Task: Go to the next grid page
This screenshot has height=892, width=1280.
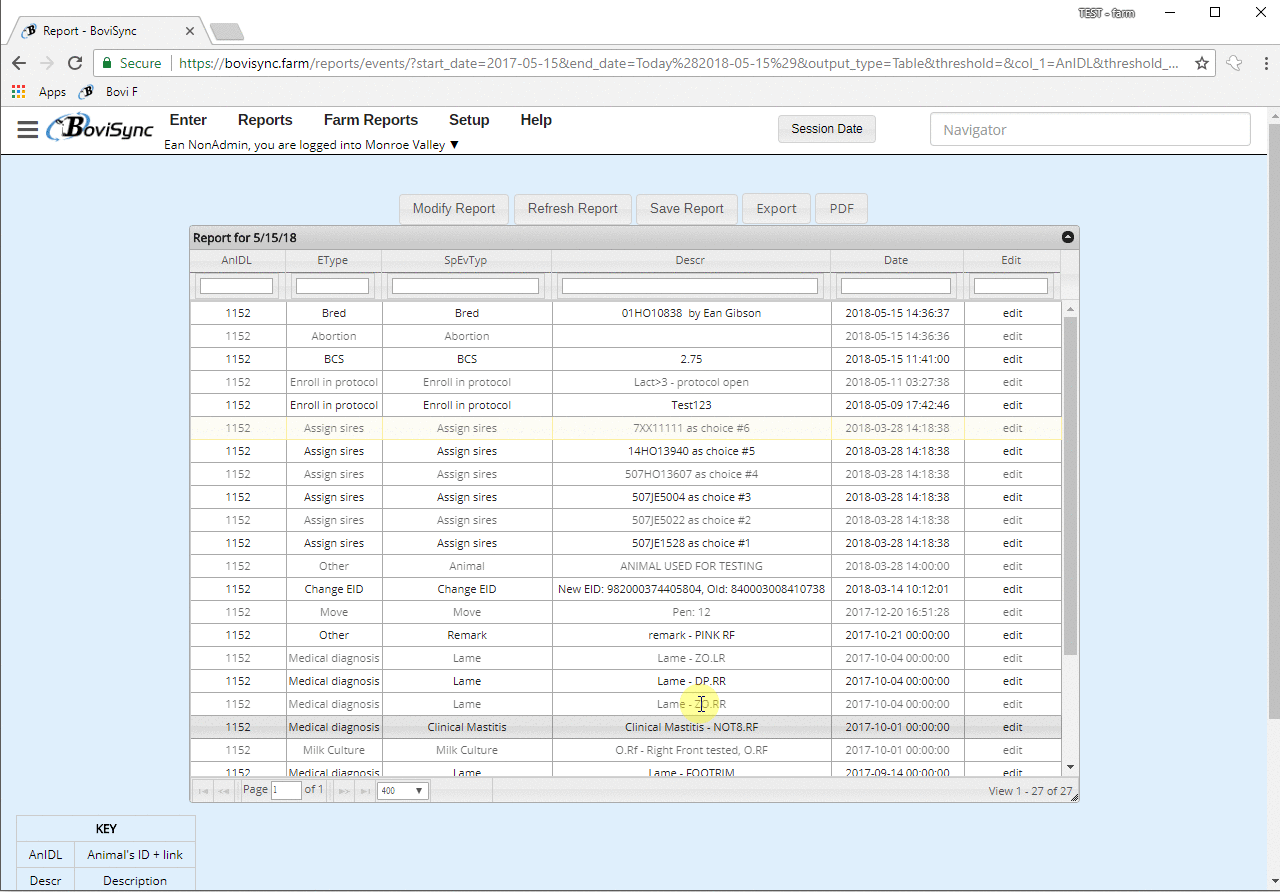Action: [x=343, y=791]
